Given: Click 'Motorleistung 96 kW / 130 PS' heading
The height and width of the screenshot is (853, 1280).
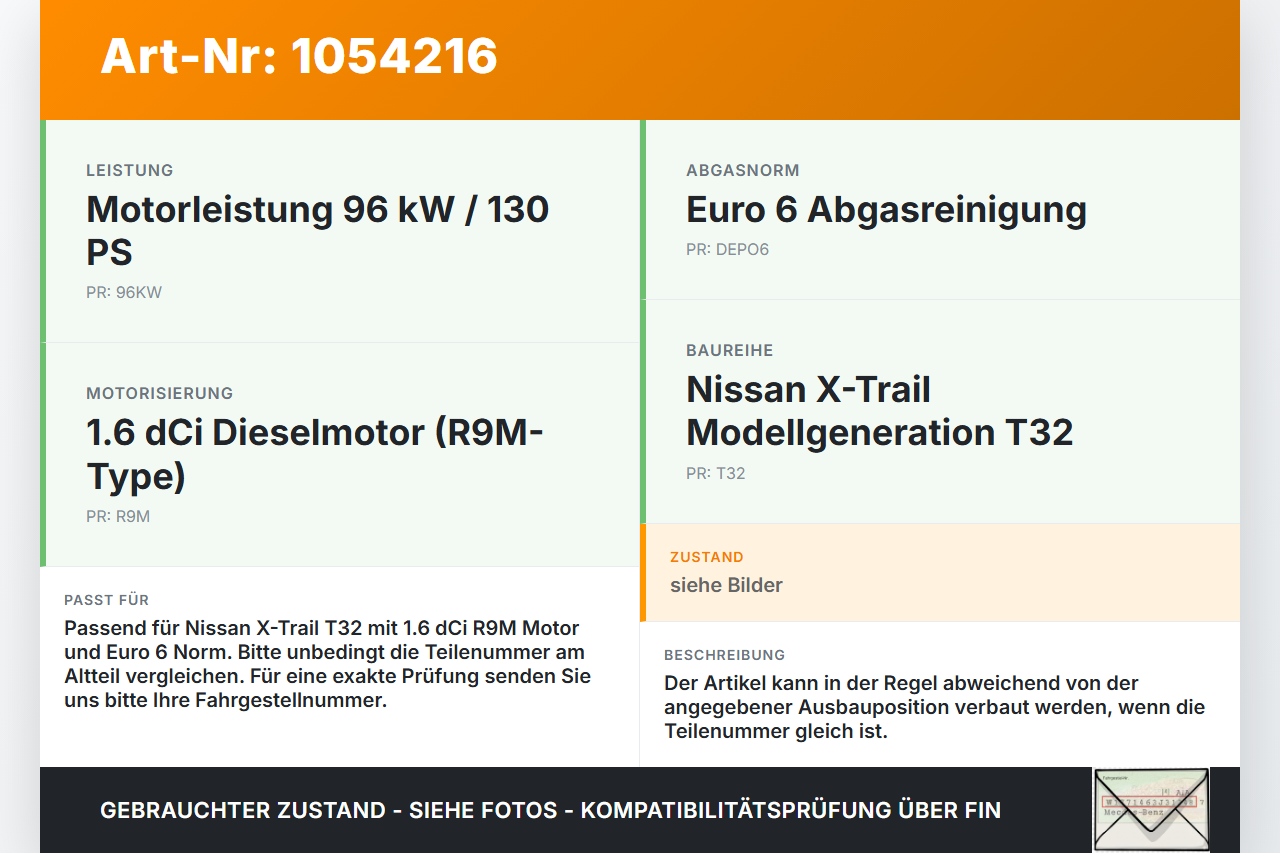Looking at the screenshot, I should (x=317, y=230).
